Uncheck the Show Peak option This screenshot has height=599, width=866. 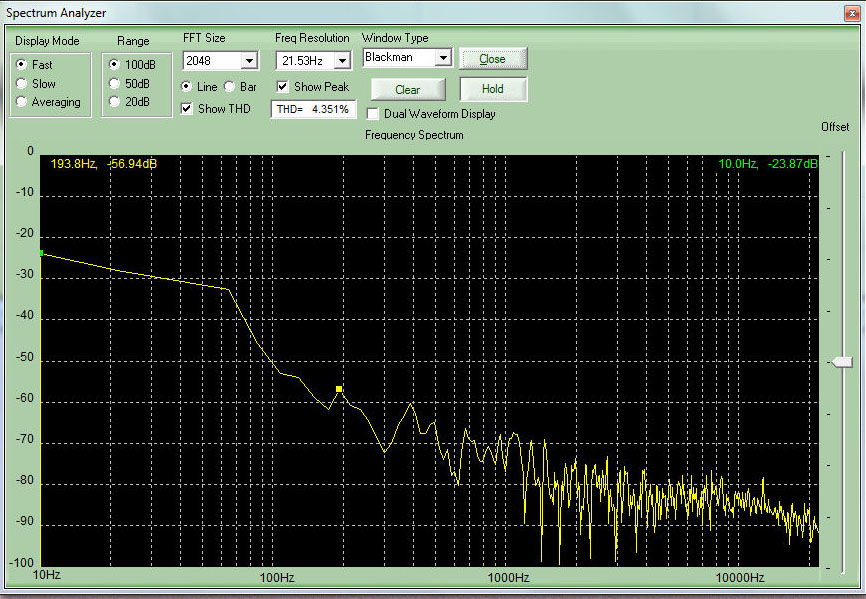(283, 87)
